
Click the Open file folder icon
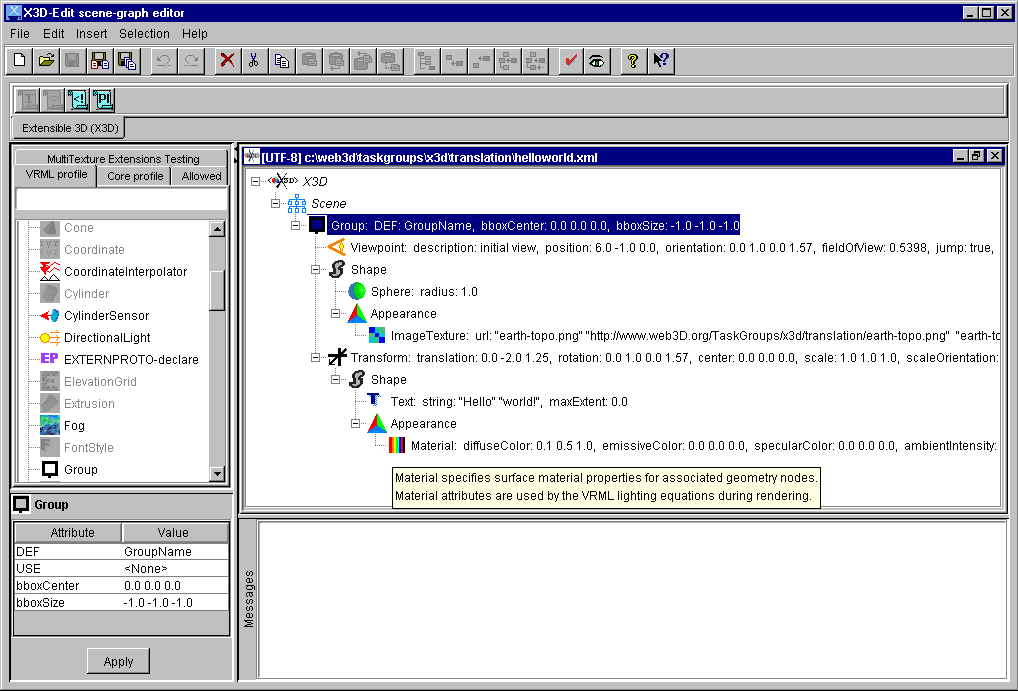[x=46, y=61]
